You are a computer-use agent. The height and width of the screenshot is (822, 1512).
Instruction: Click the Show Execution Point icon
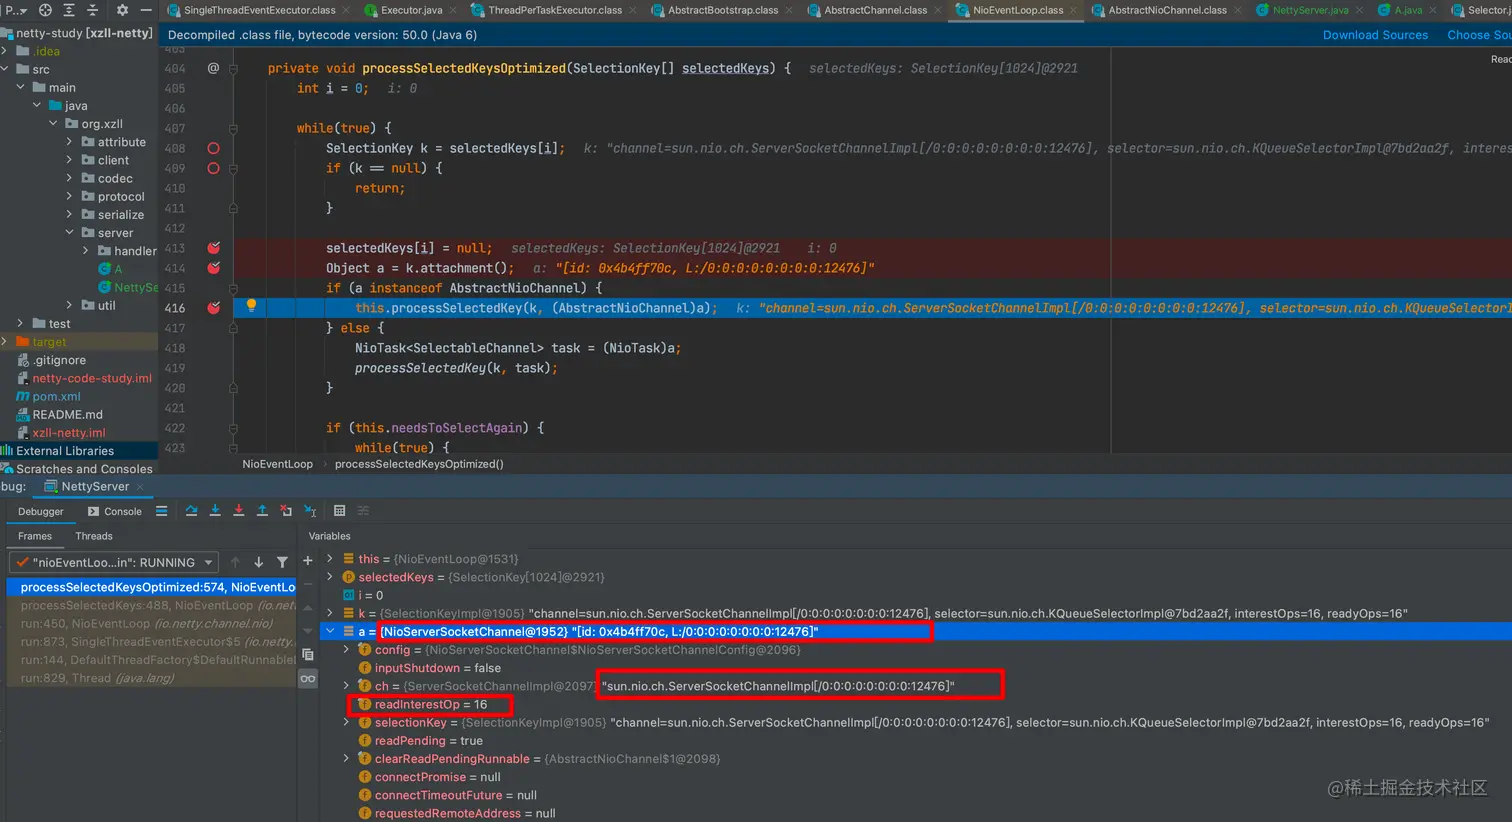[161, 511]
